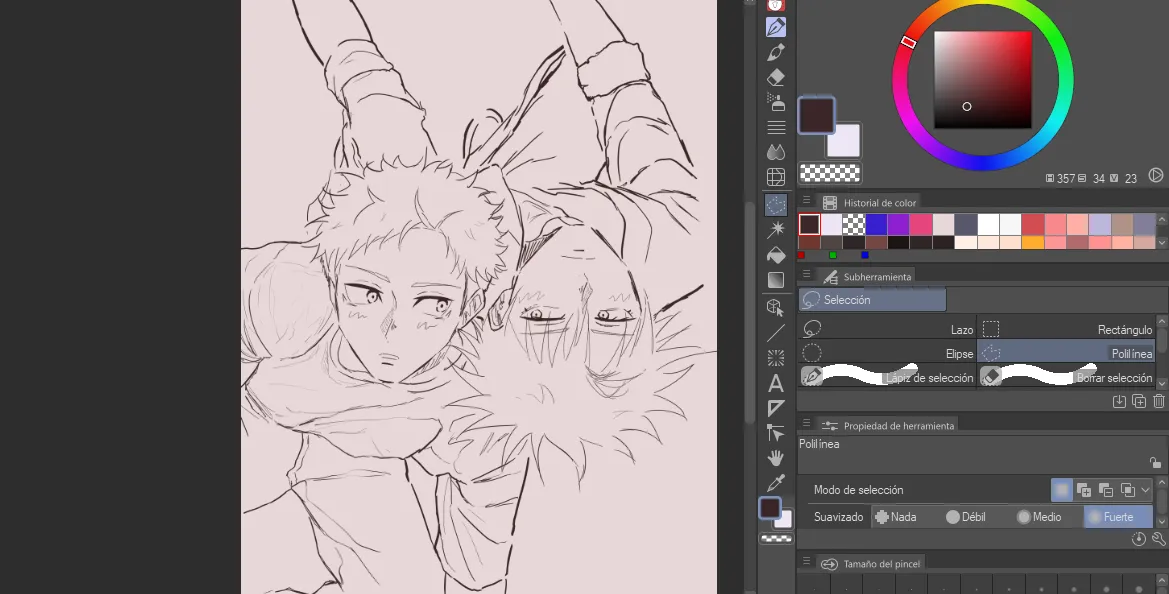Select the Correct line vector tool

tap(775, 433)
